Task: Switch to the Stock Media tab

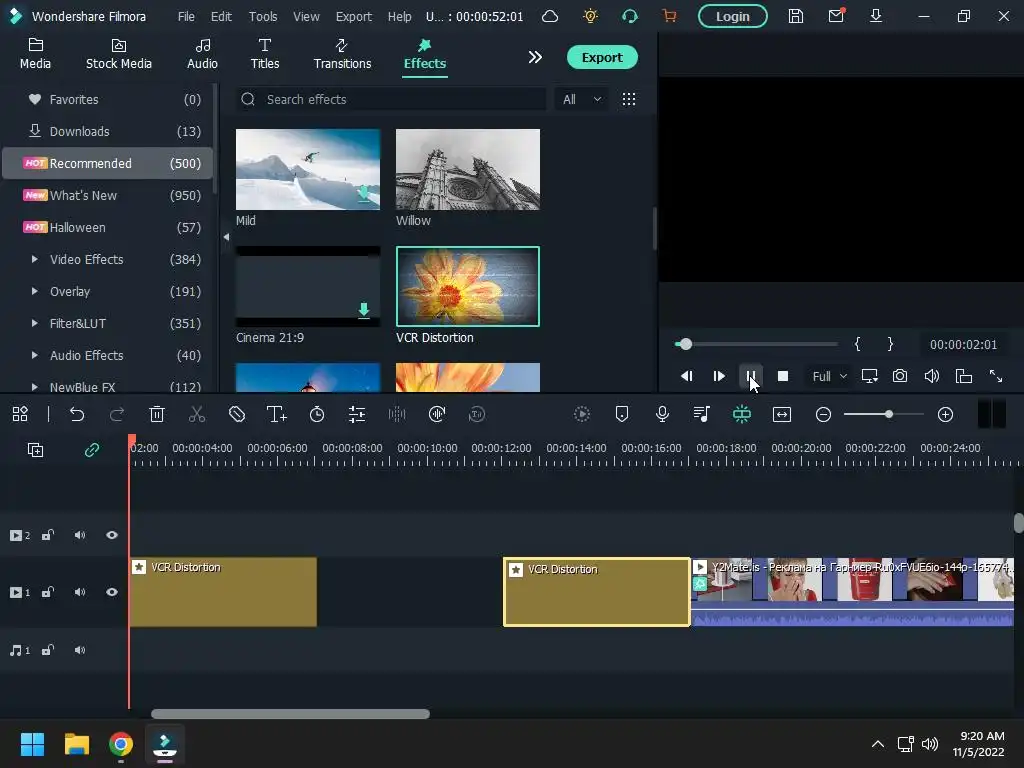Action: (118, 54)
